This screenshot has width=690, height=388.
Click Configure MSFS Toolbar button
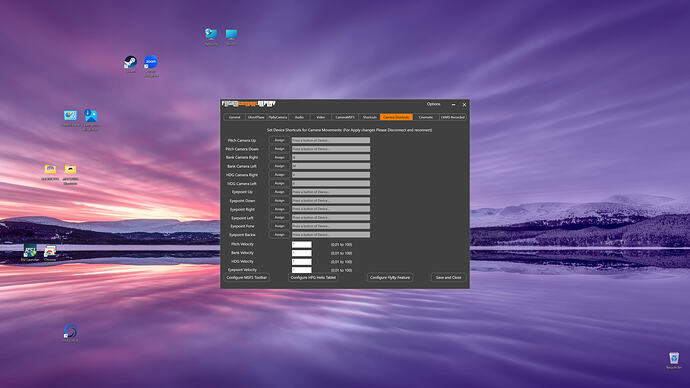coord(246,278)
